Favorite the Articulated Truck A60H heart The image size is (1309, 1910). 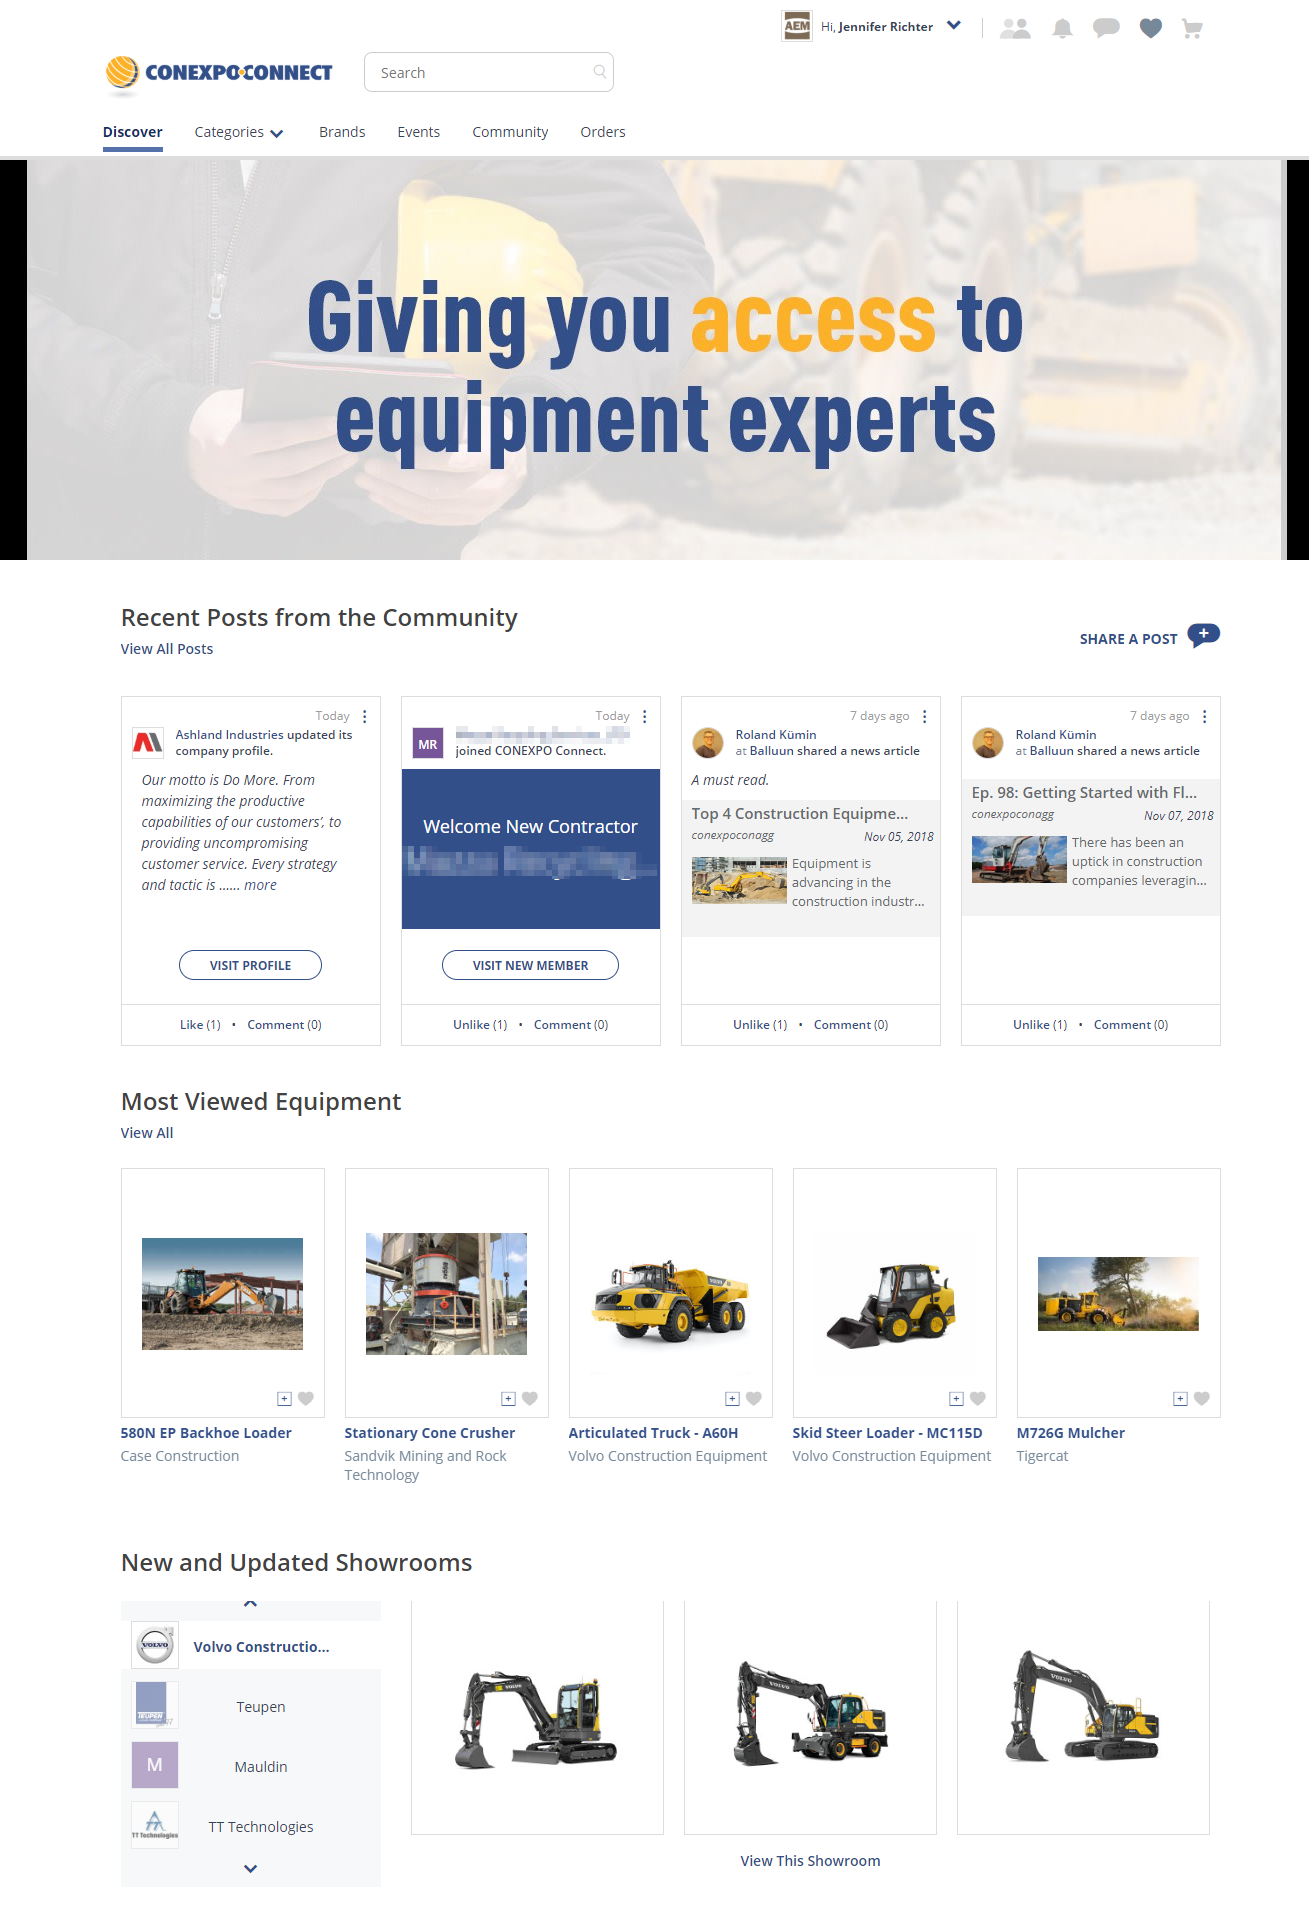point(754,1399)
